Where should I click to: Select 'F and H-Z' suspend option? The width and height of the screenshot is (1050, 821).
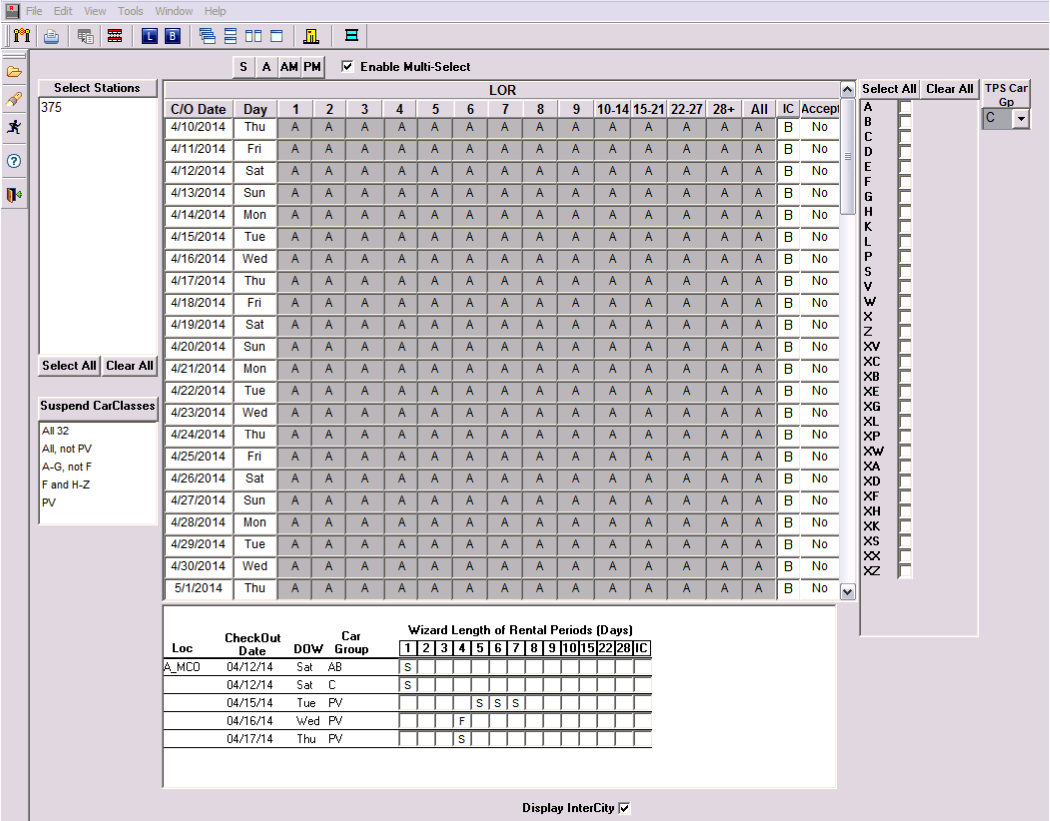pos(66,484)
